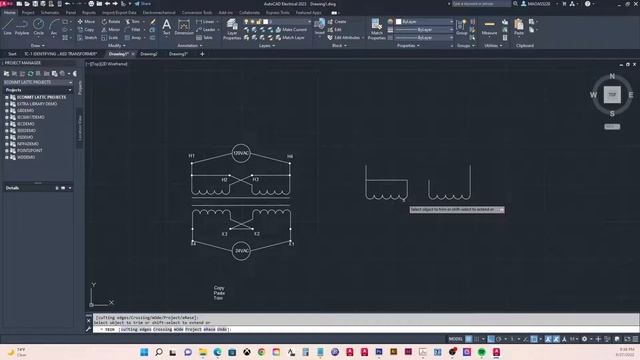The width and height of the screenshot is (640, 360).
Task: Open the Electromechanical ribbon tab
Action: [x=159, y=13]
